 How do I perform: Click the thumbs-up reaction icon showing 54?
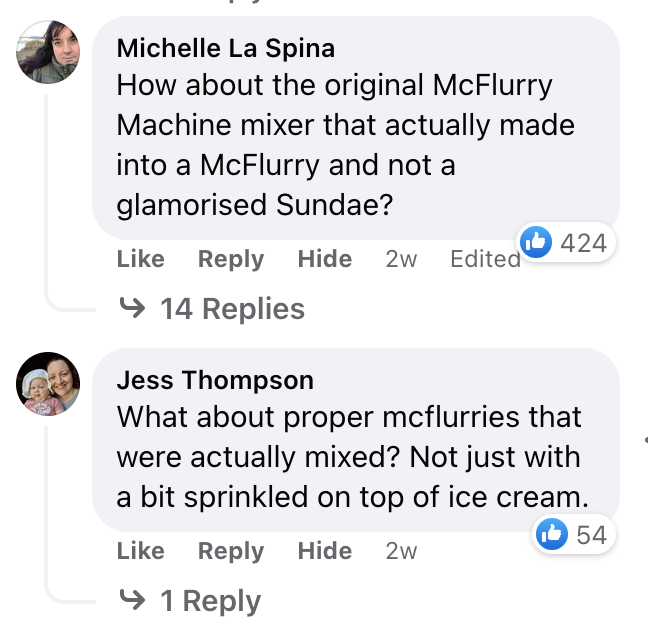click(x=551, y=535)
